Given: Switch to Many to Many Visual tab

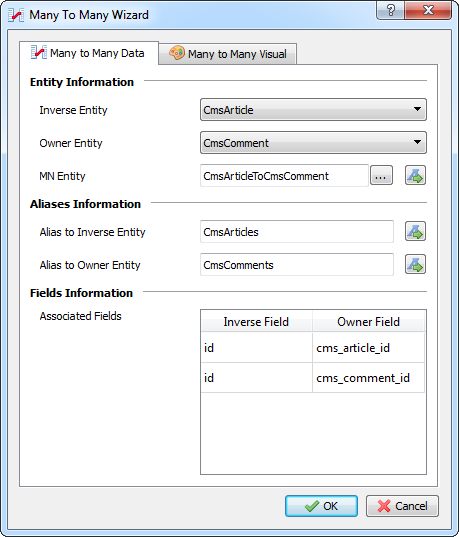Looking at the screenshot, I should pyautogui.click(x=228, y=54).
